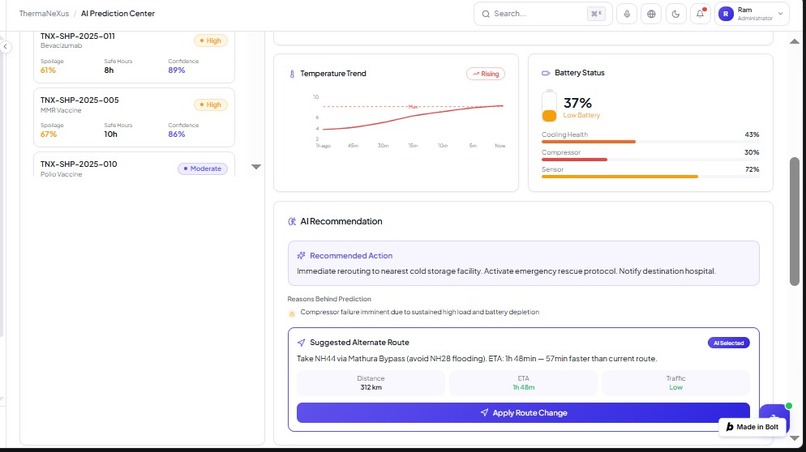Select shipment TNX-SHP-2025-005 card
Screen dimensions: 806x452
pyautogui.click(x=134, y=117)
